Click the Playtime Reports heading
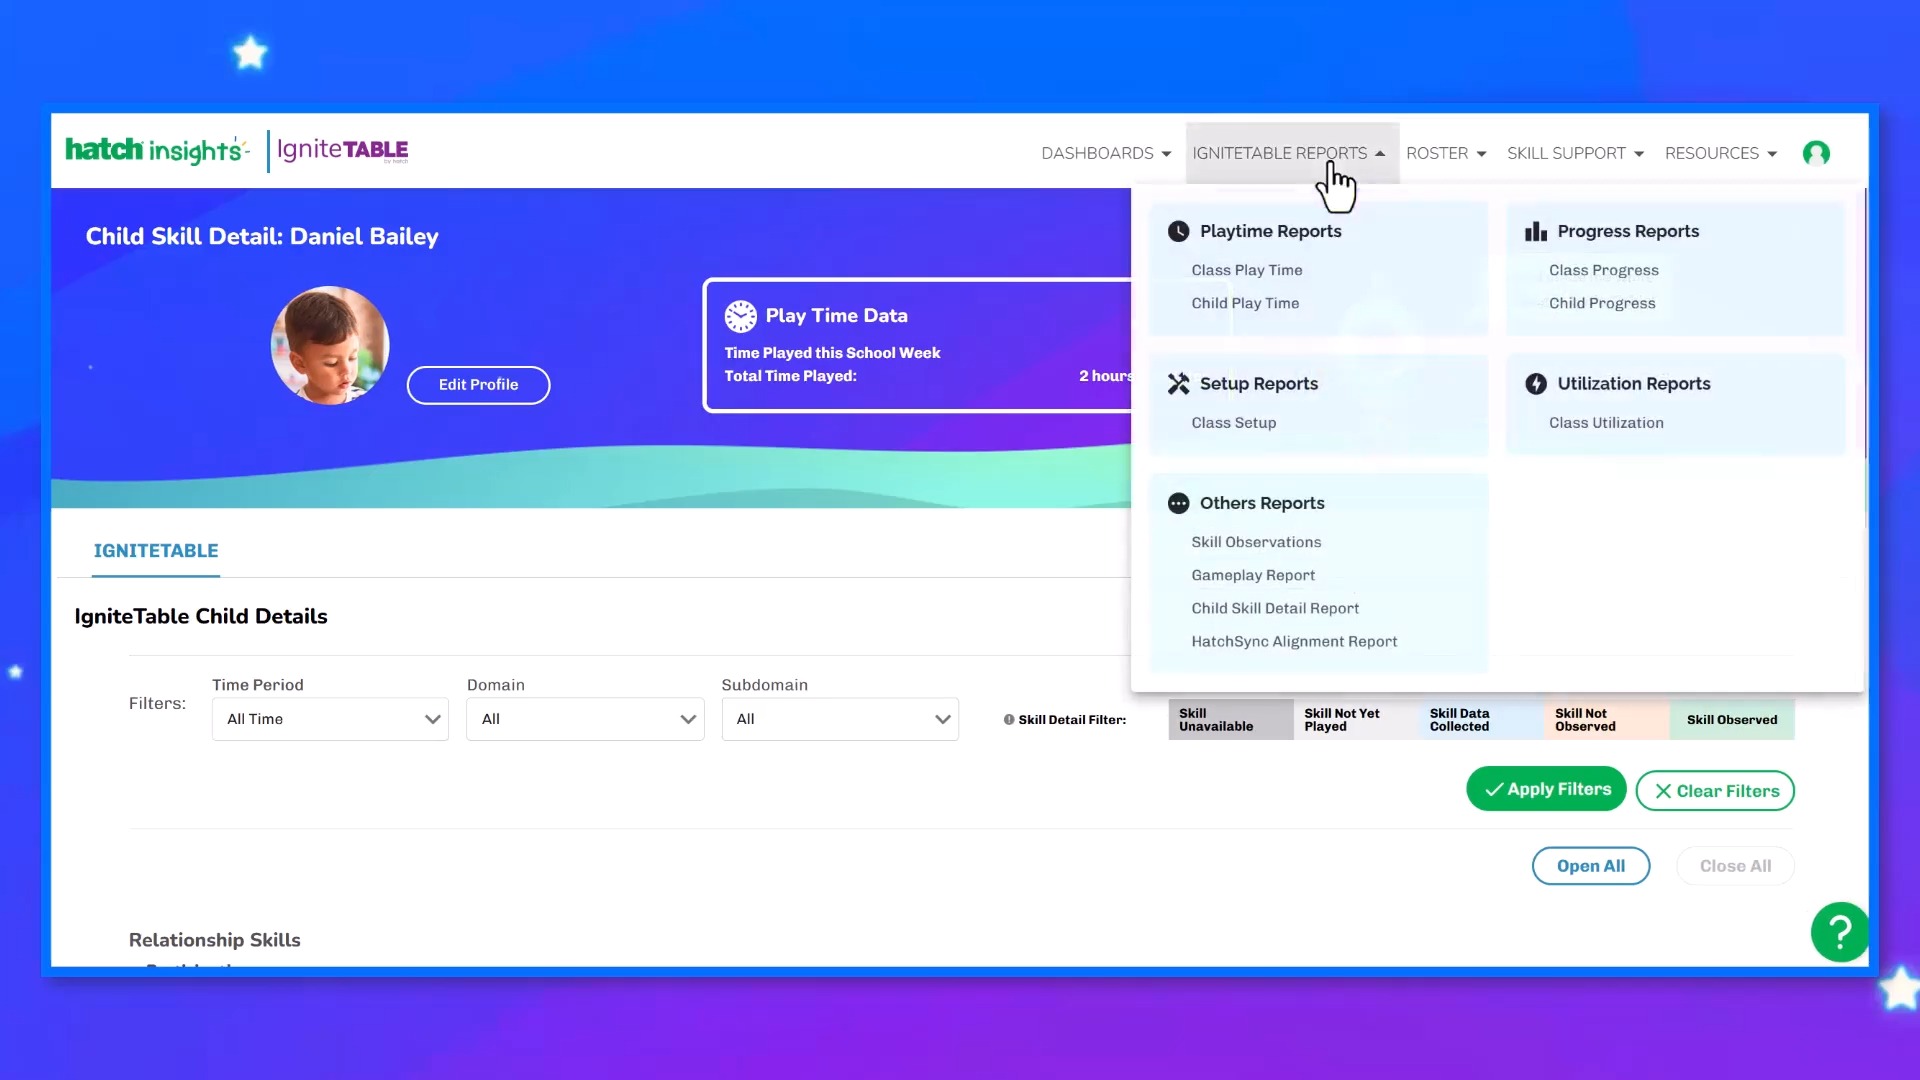Screen dimensions: 1920x1080 [x=1270, y=231]
